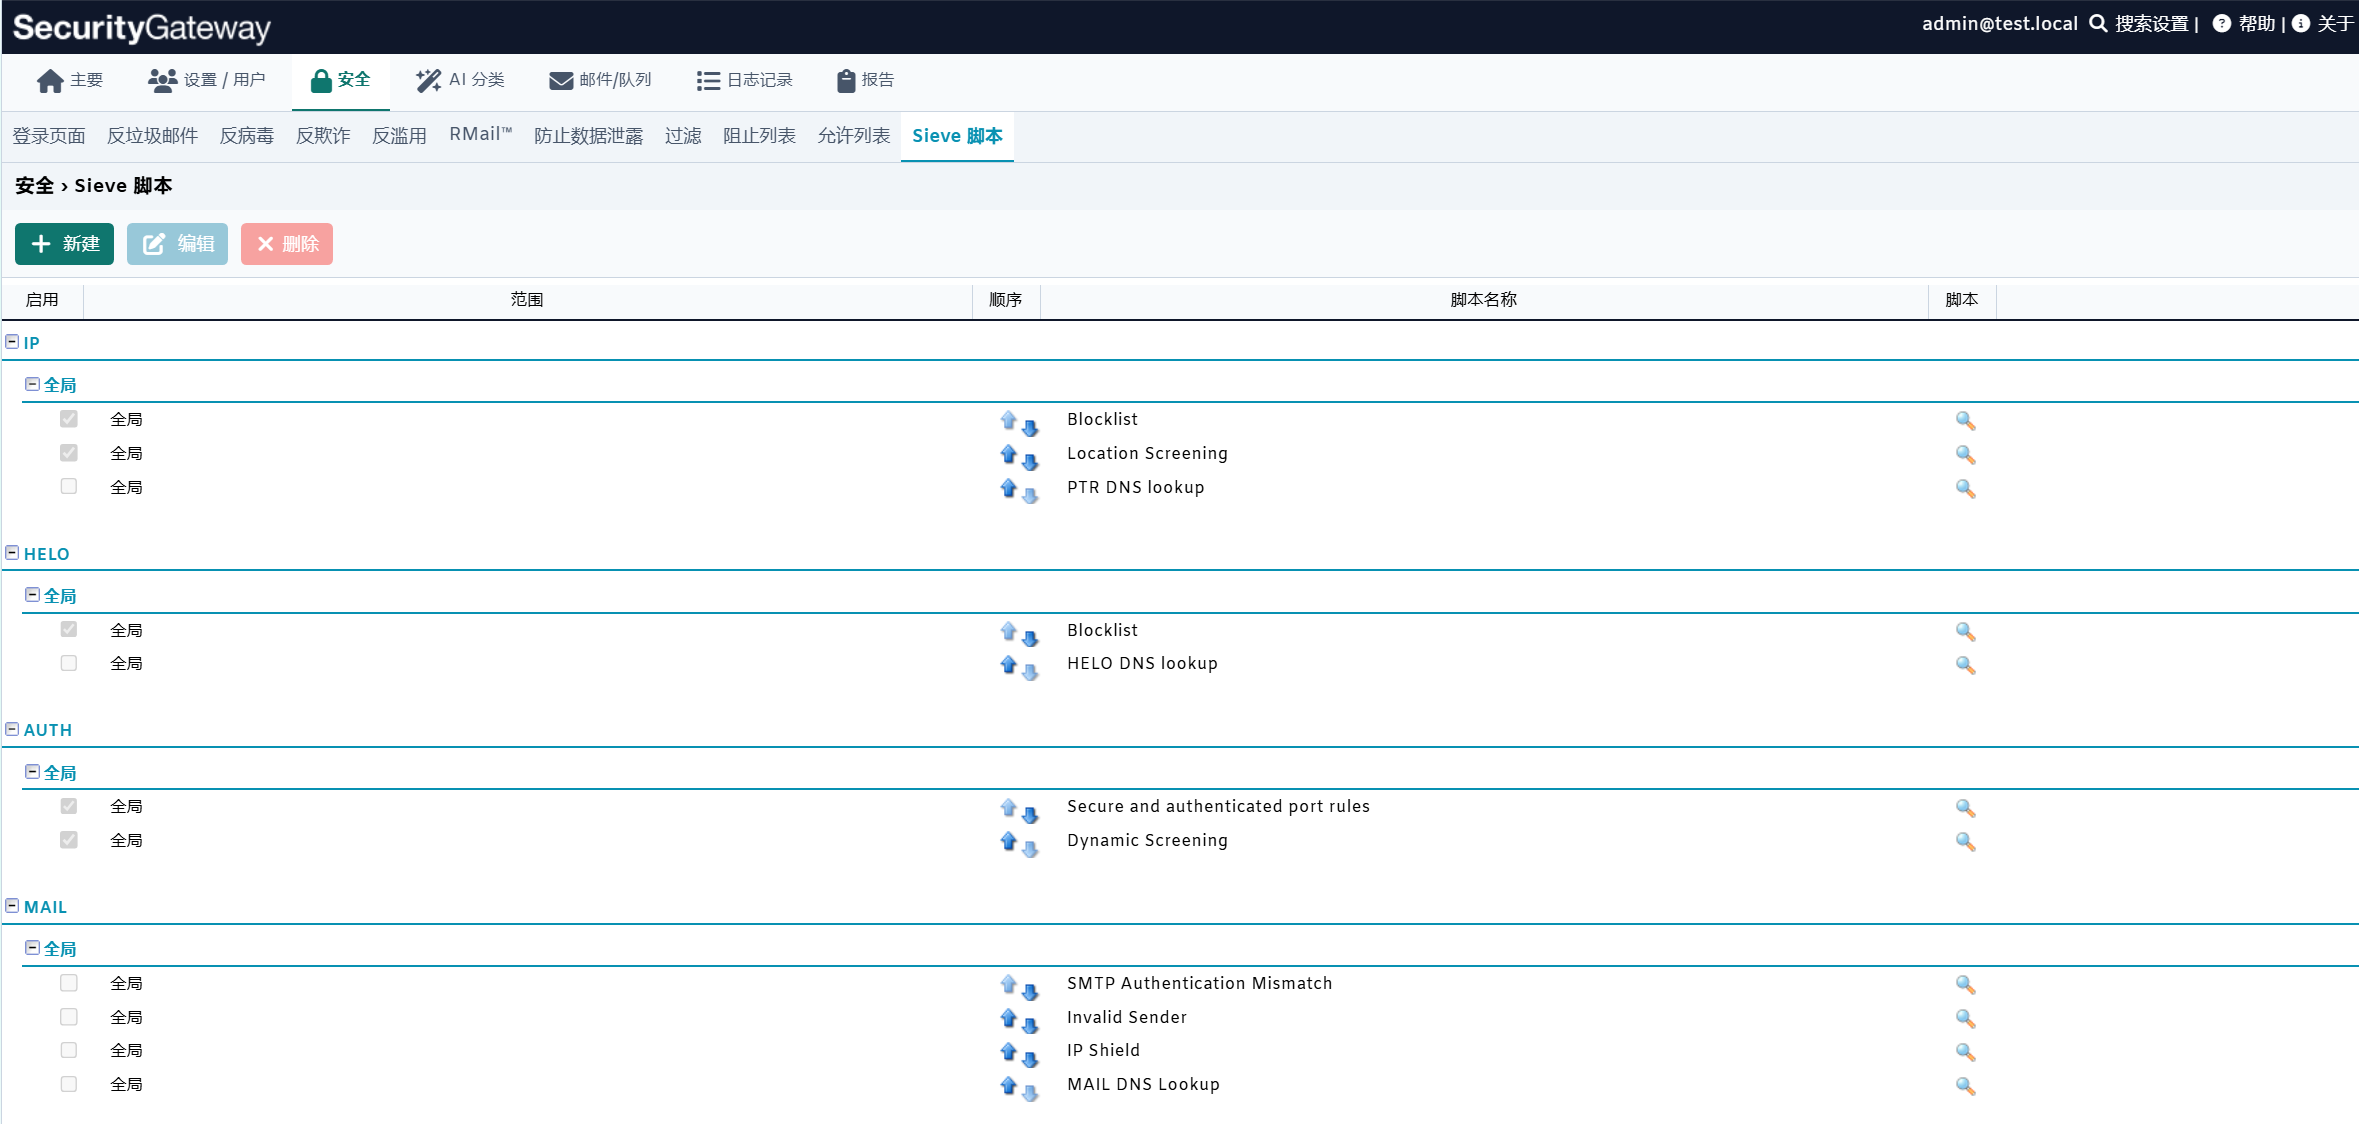Collapse the MAIL section
This screenshot has height=1124, width=2359.
(x=12, y=906)
